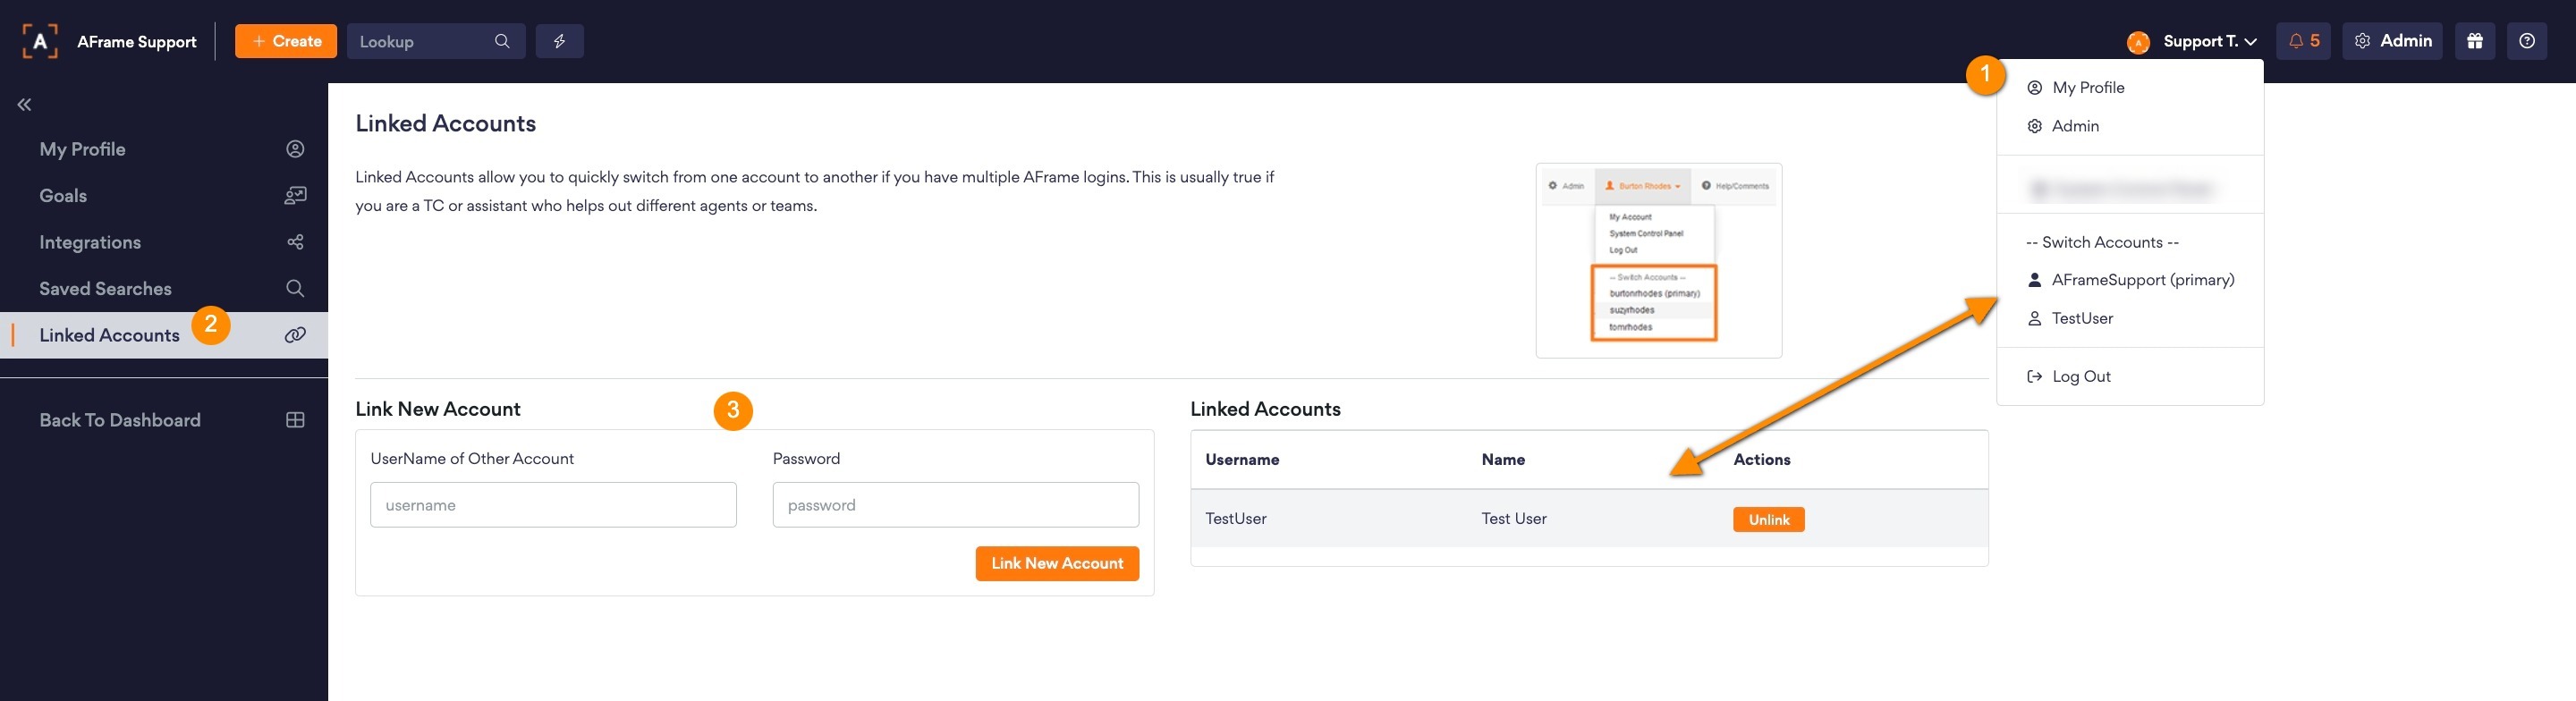Click the Back To Dashboard grid icon
Viewport: 2576px width, 701px height.
click(295, 420)
